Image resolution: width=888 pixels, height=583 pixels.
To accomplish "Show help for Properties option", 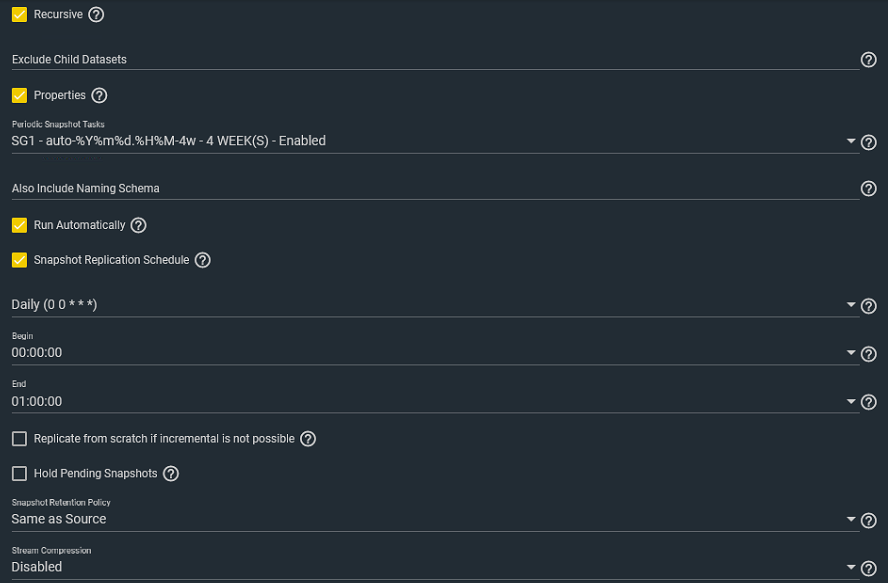I will coord(99,95).
